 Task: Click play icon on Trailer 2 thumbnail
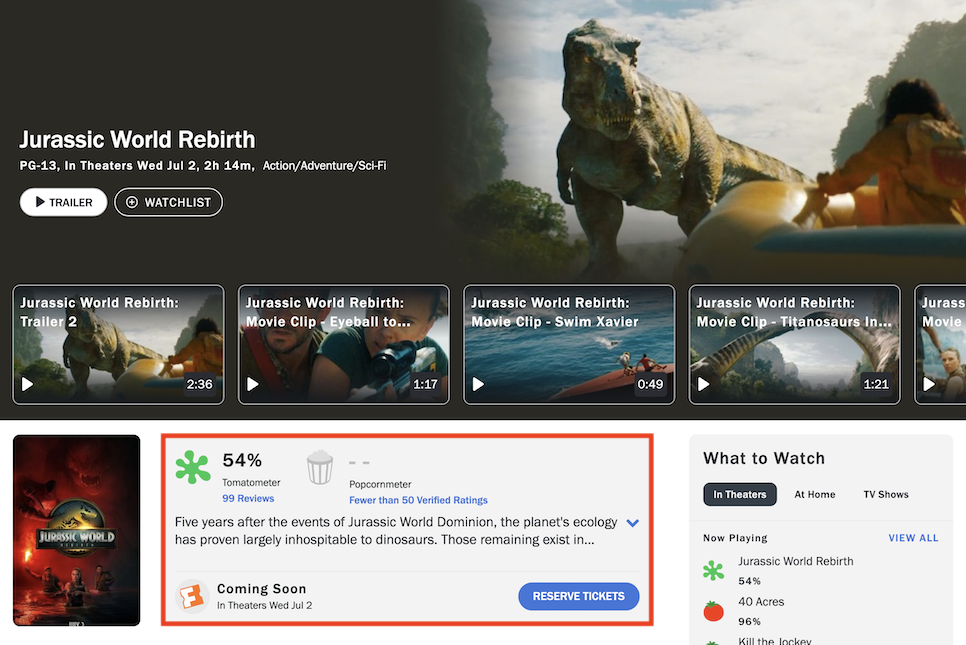[x=28, y=384]
